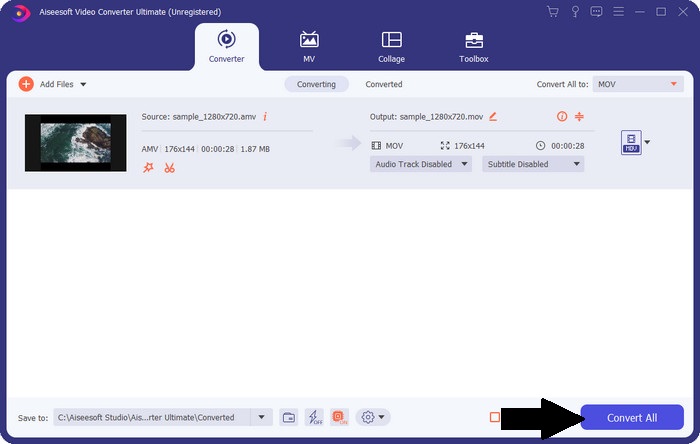The width and height of the screenshot is (700, 444).
Task: Show source file info icon
Action: [265, 117]
